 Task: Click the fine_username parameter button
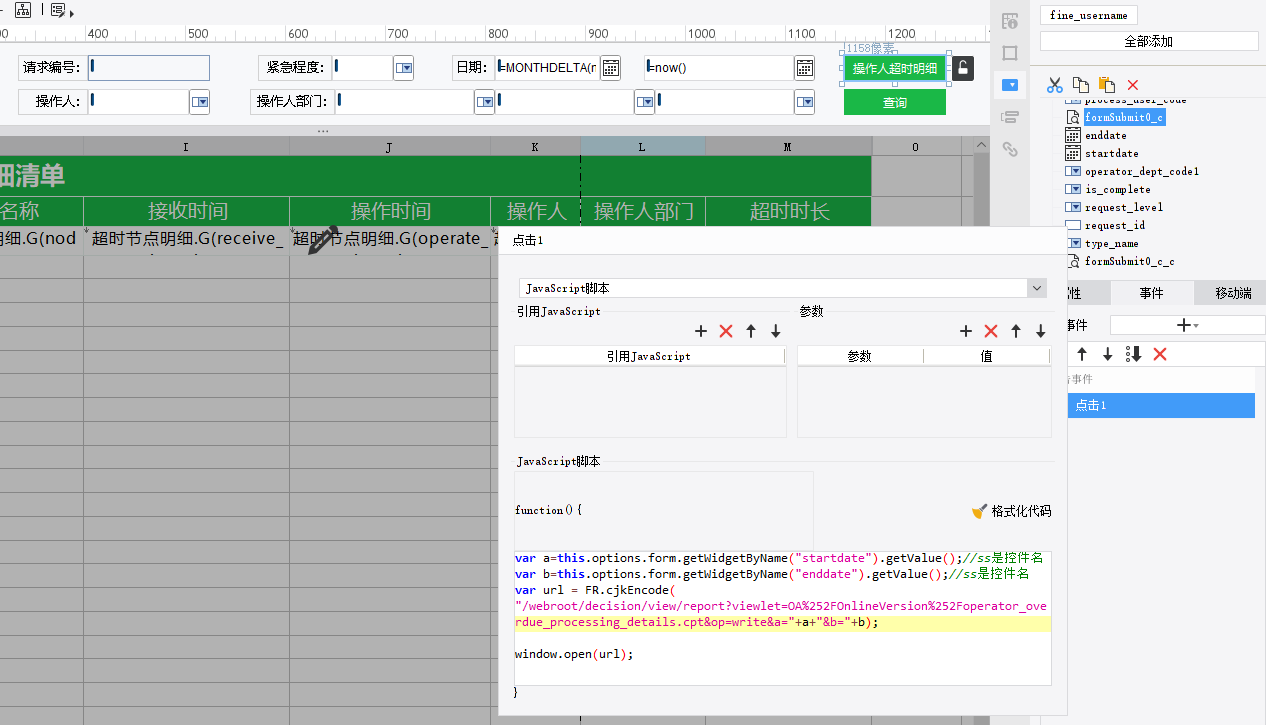click(x=1089, y=15)
